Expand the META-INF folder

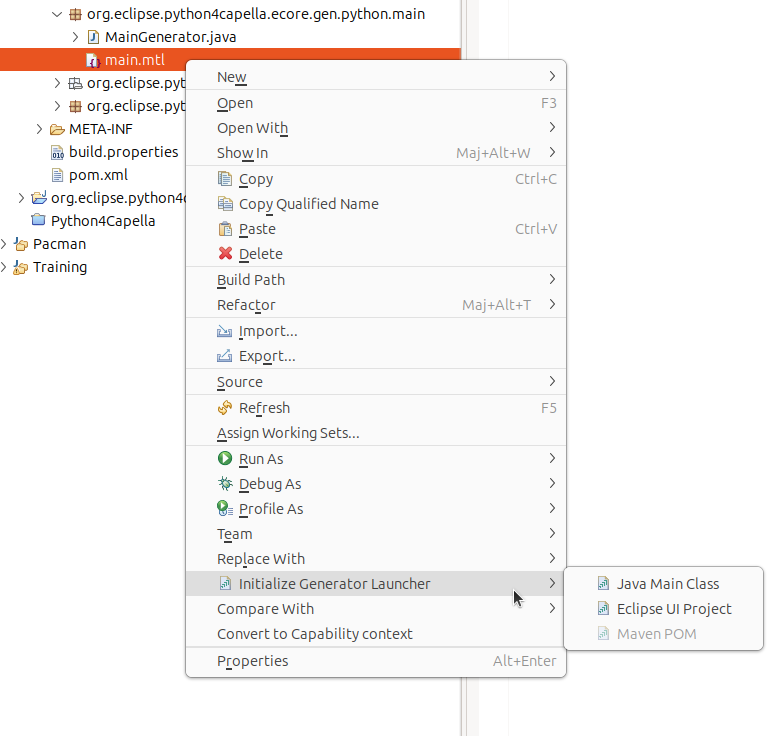(x=39, y=129)
